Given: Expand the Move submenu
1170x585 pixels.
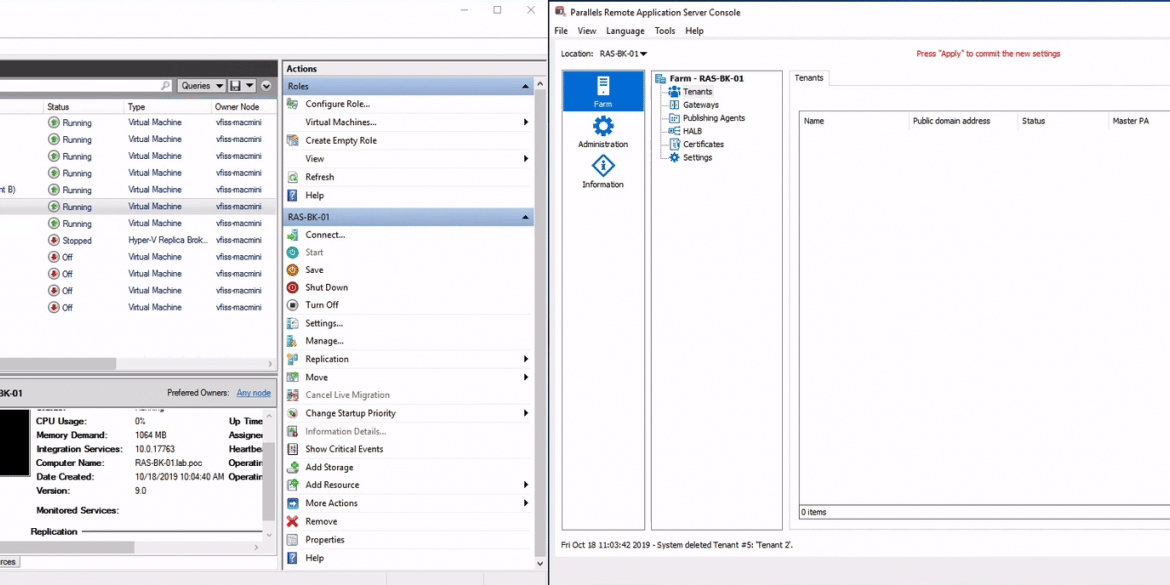Looking at the screenshot, I should tap(525, 377).
